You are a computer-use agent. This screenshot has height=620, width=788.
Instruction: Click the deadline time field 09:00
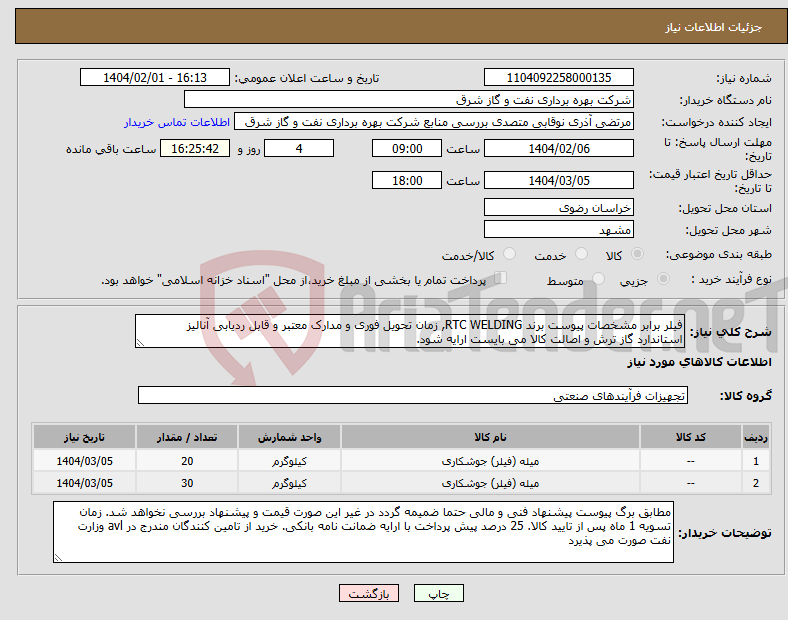pyautogui.click(x=407, y=148)
